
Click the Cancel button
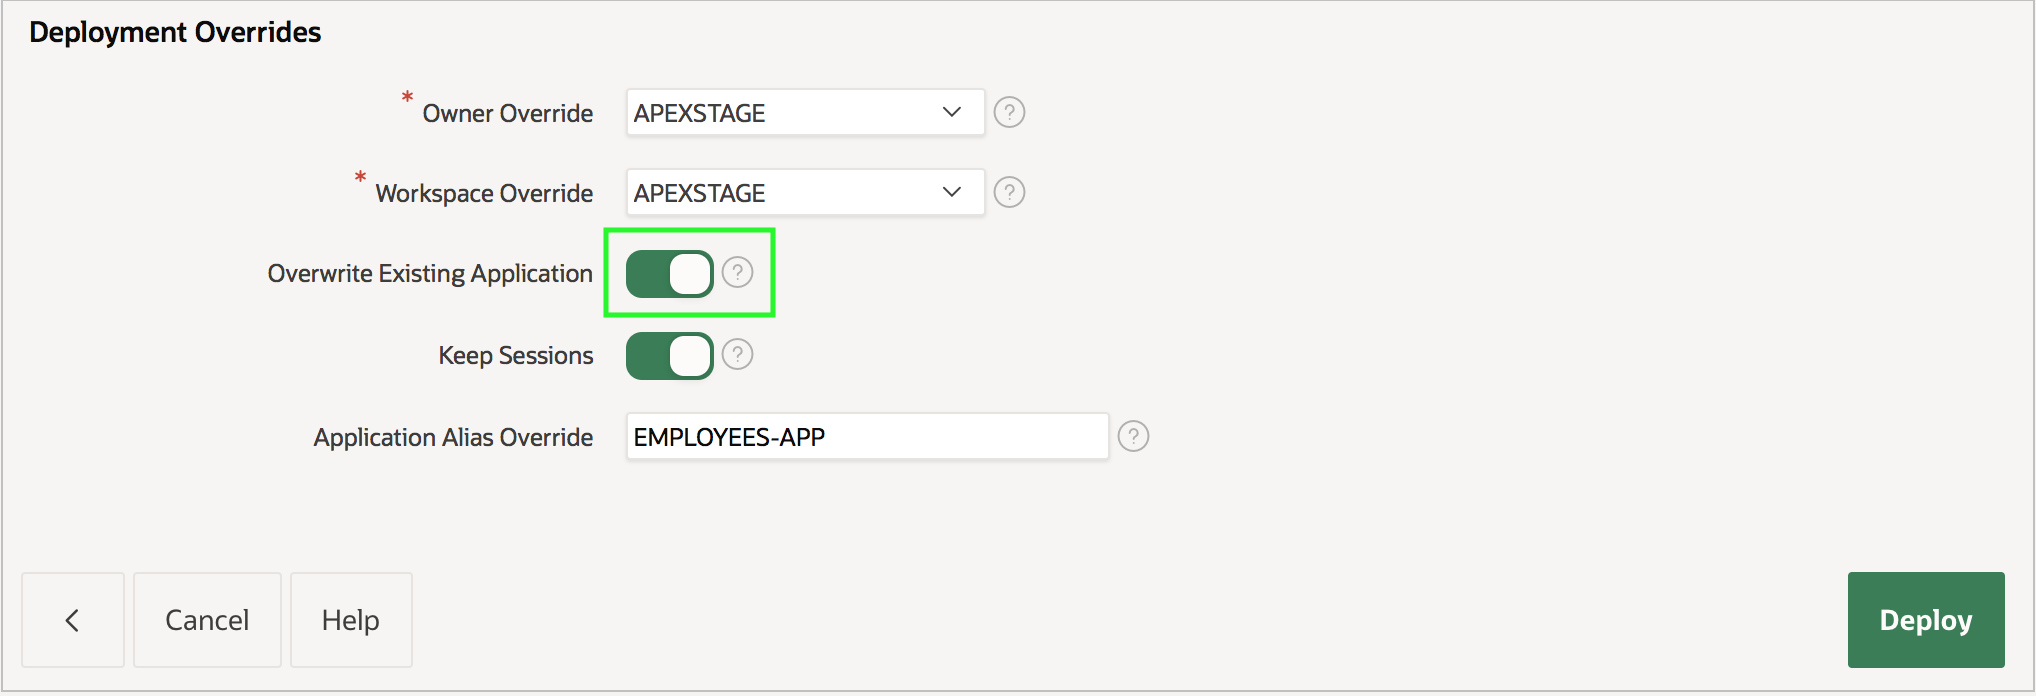point(207,620)
